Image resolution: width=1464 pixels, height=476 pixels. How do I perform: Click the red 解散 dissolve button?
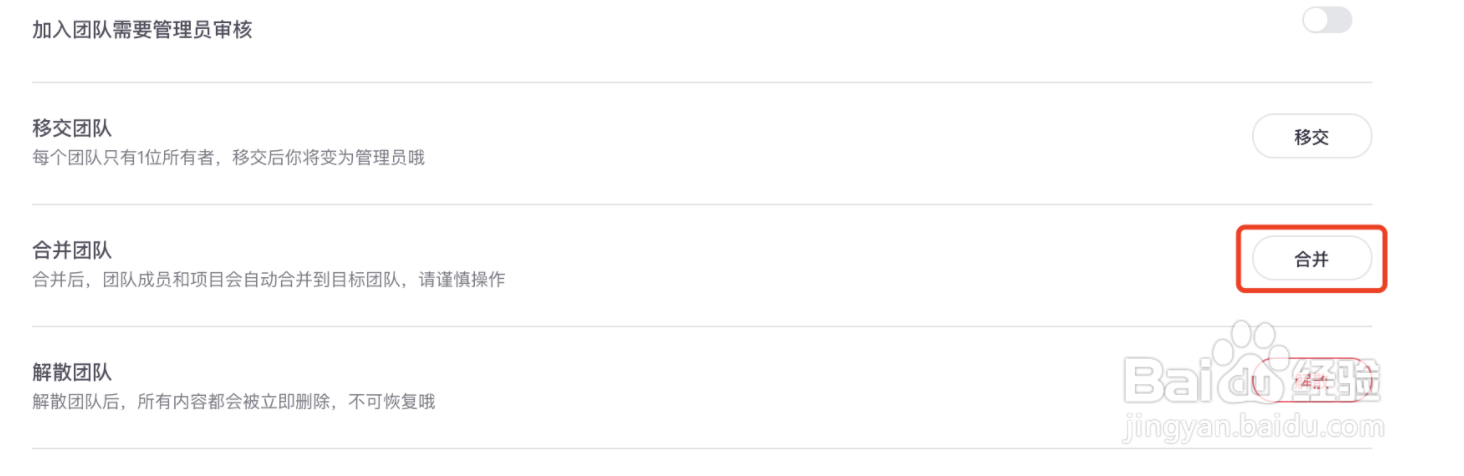(1310, 380)
